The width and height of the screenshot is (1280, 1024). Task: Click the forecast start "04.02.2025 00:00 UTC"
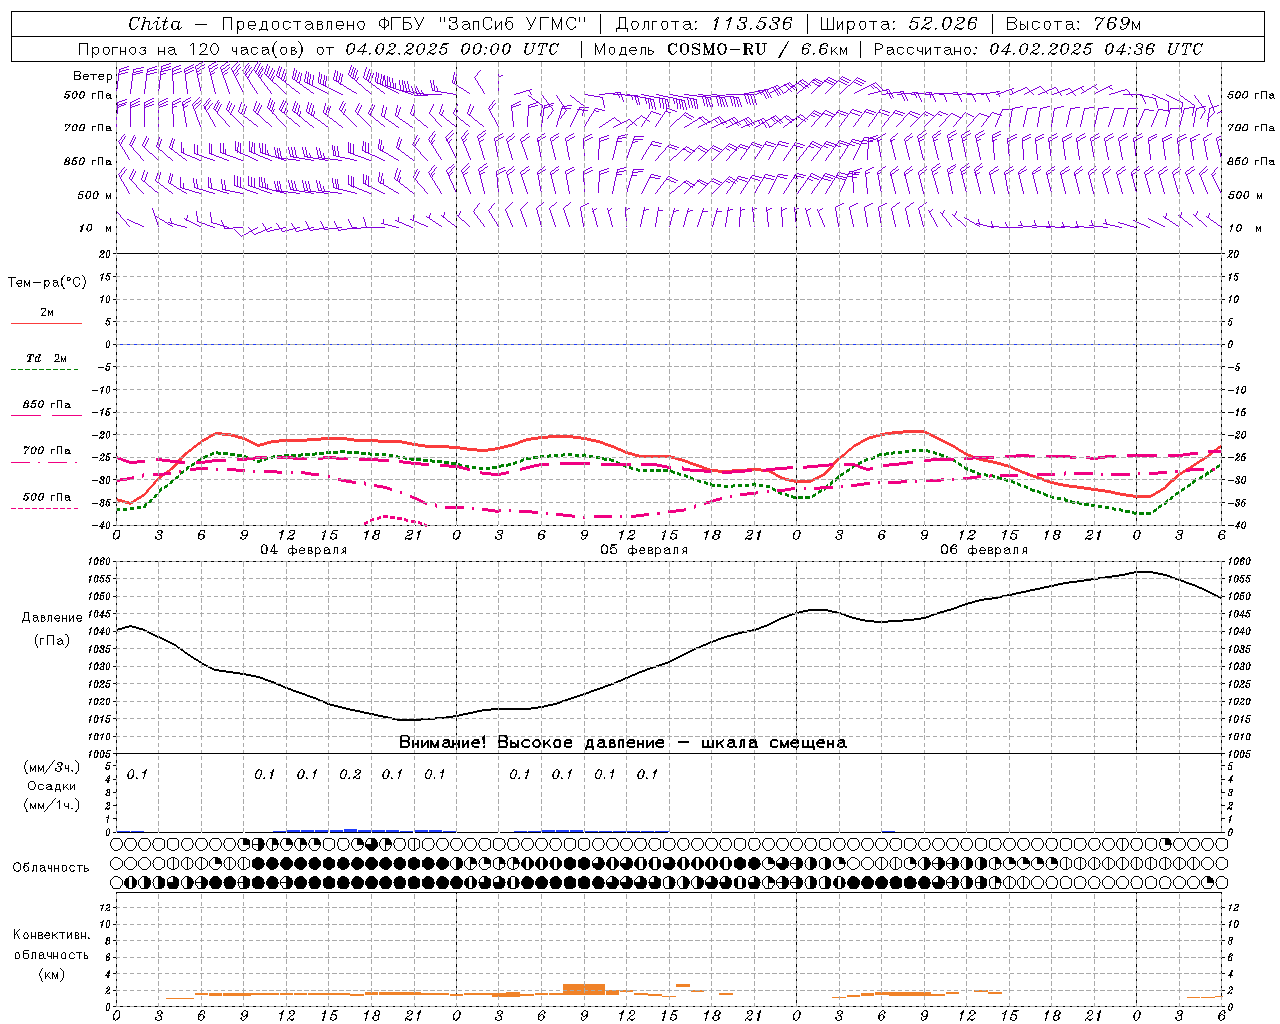pos(452,49)
